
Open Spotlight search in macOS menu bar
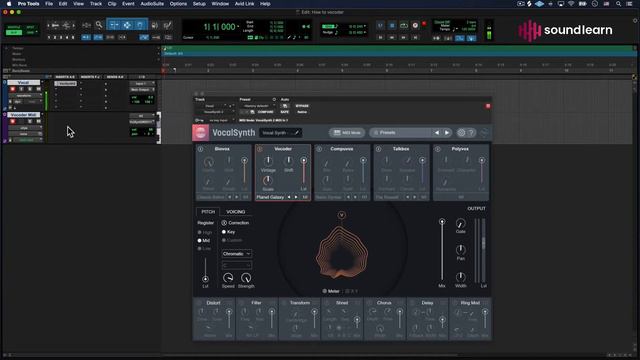pyautogui.click(x=618, y=4)
